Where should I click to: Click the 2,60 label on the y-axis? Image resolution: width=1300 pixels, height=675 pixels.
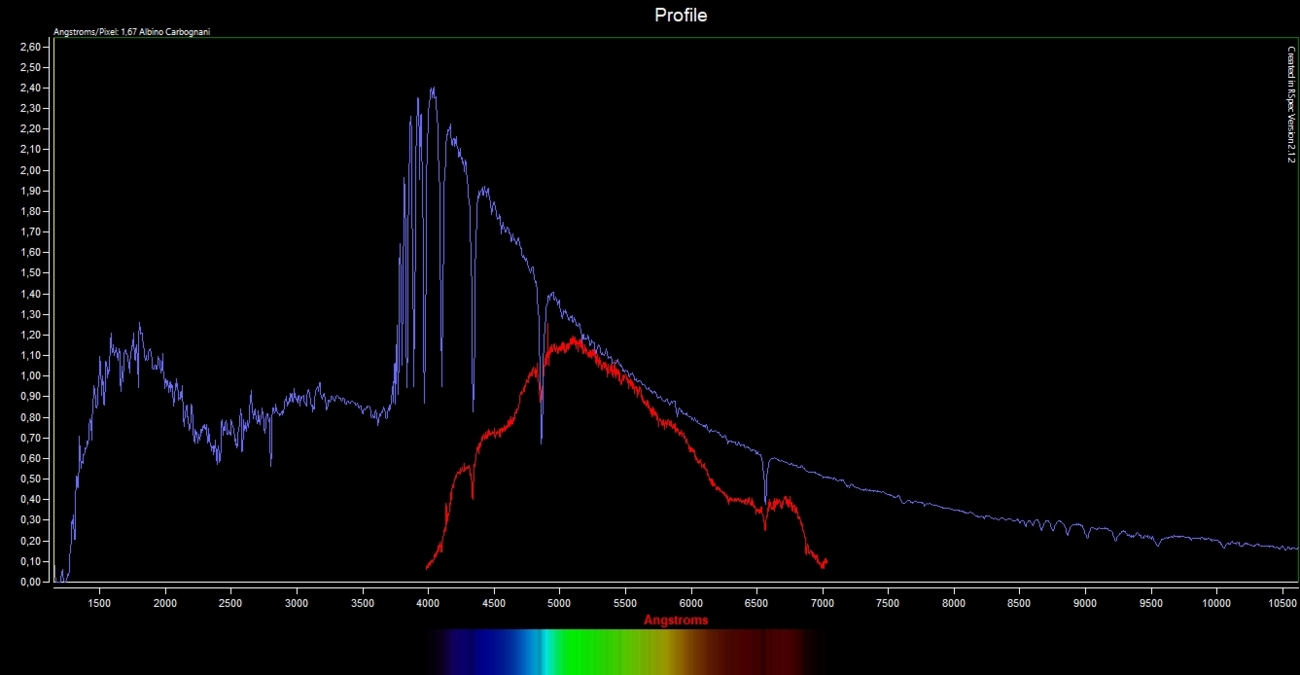coord(30,47)
